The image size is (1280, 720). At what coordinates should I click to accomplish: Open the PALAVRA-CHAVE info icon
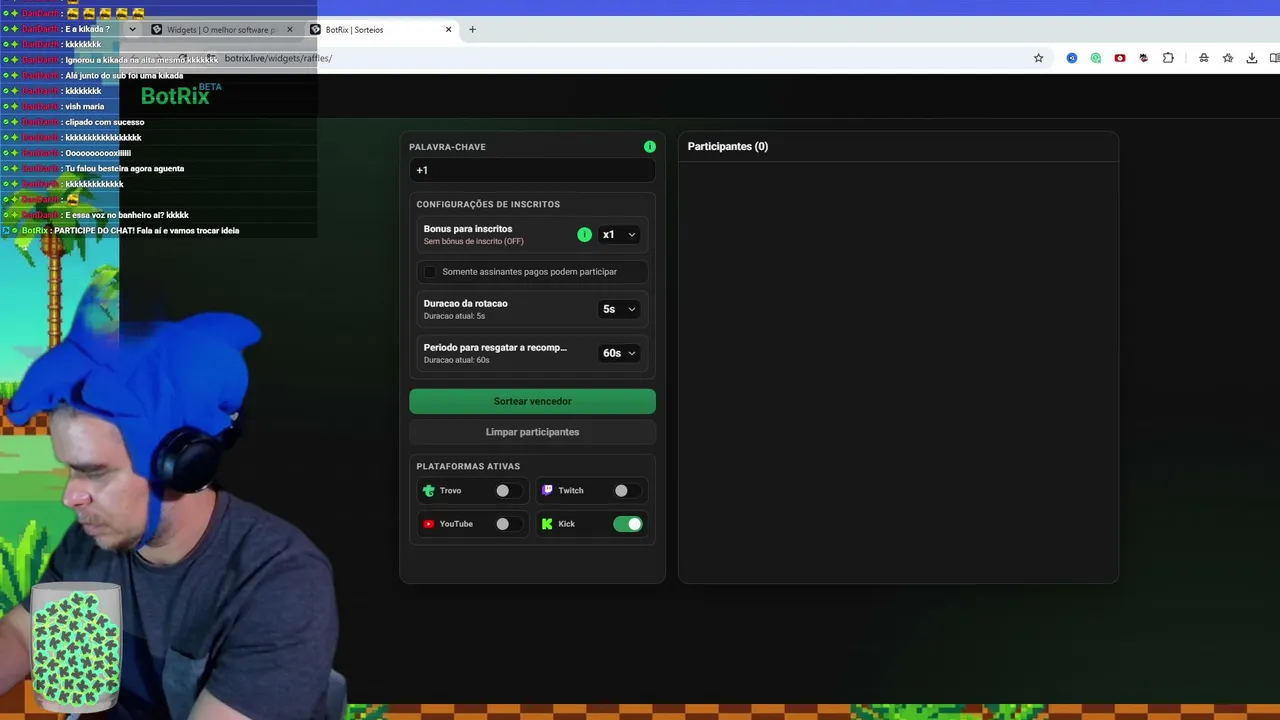point(650,147)
